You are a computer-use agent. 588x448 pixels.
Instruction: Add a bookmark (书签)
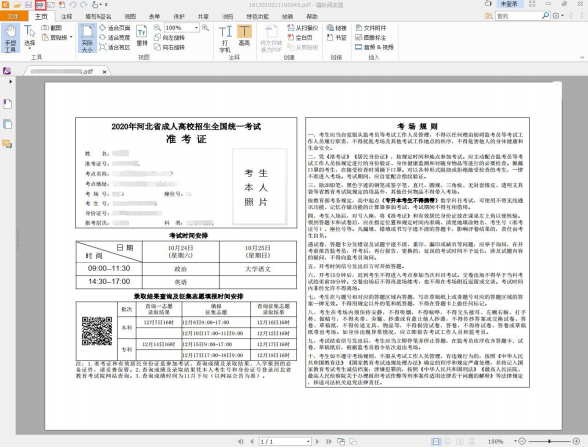[x=336, y=37]
